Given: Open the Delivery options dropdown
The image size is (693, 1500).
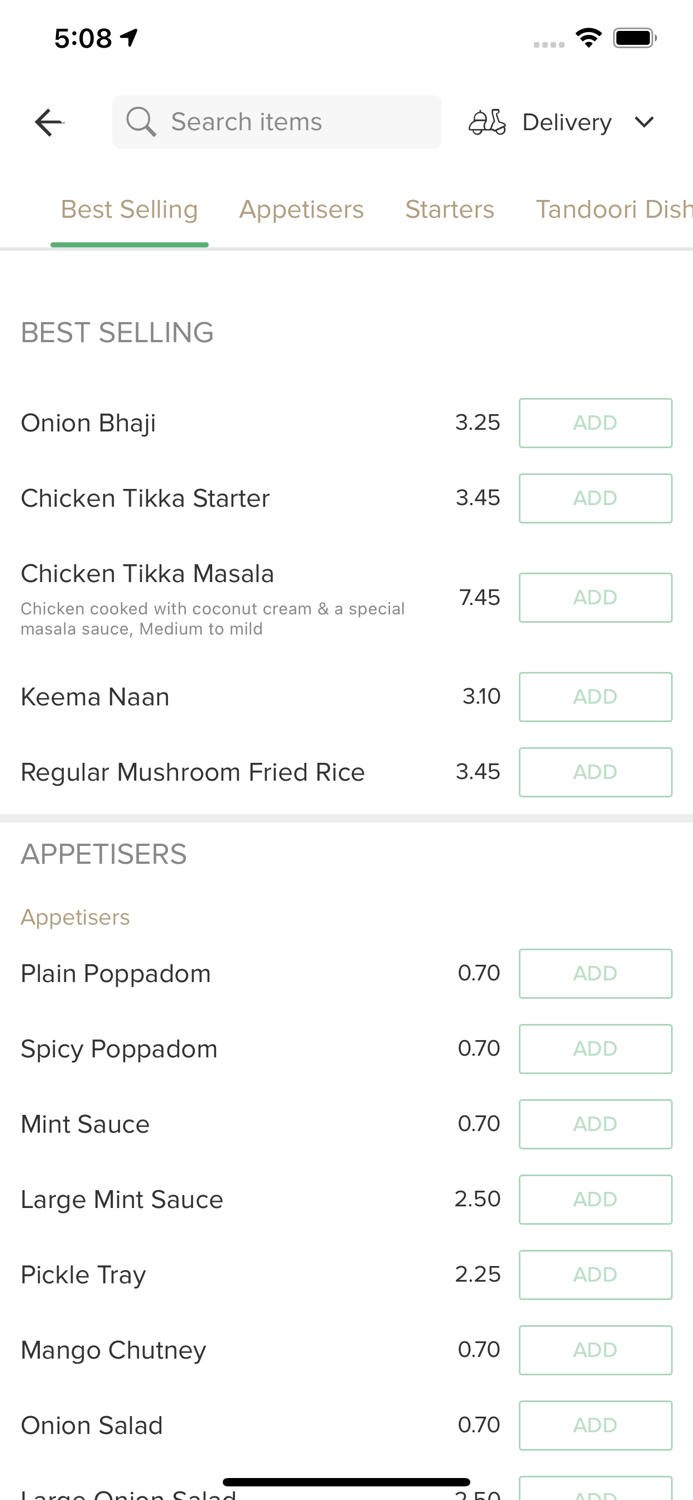Looking at the screenshot, I should pos(566,121).
